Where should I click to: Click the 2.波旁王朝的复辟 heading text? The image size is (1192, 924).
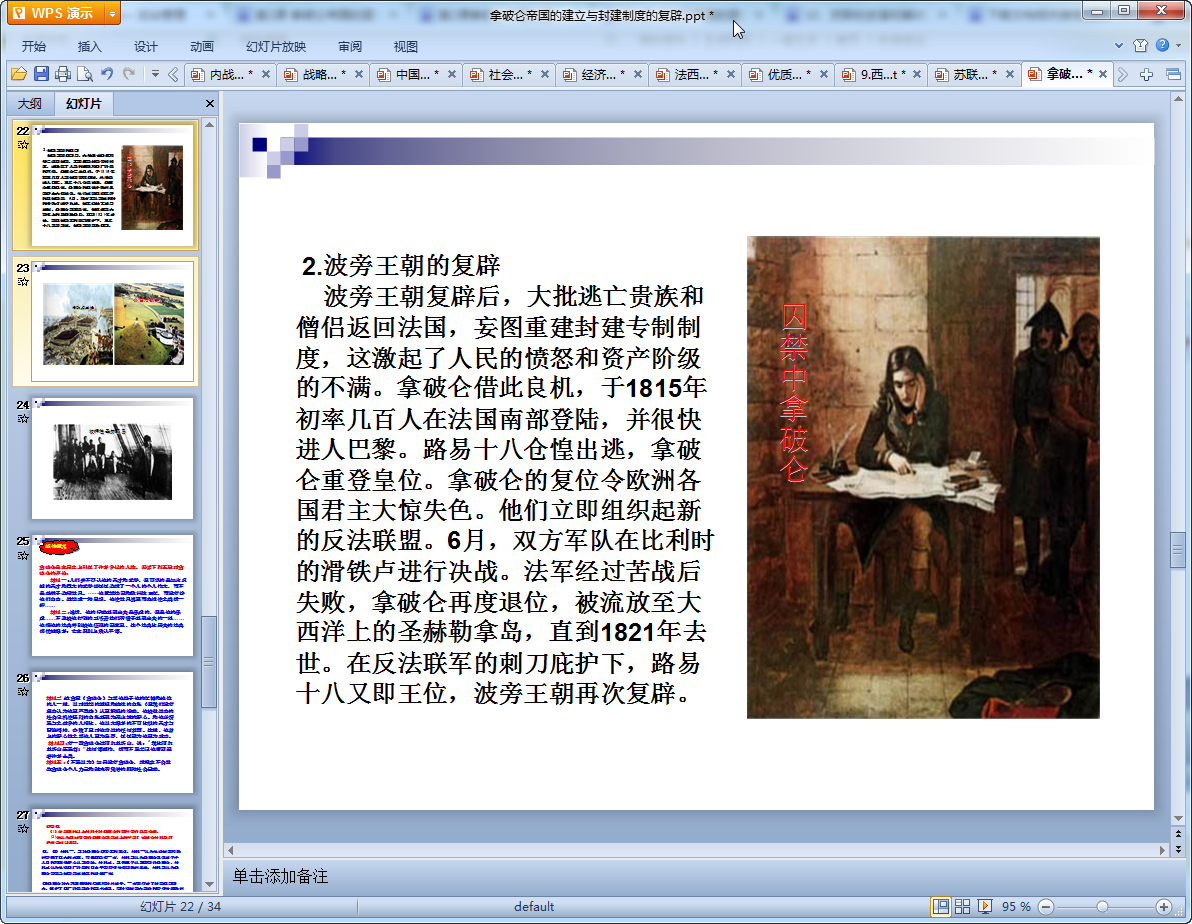[401, 265]
